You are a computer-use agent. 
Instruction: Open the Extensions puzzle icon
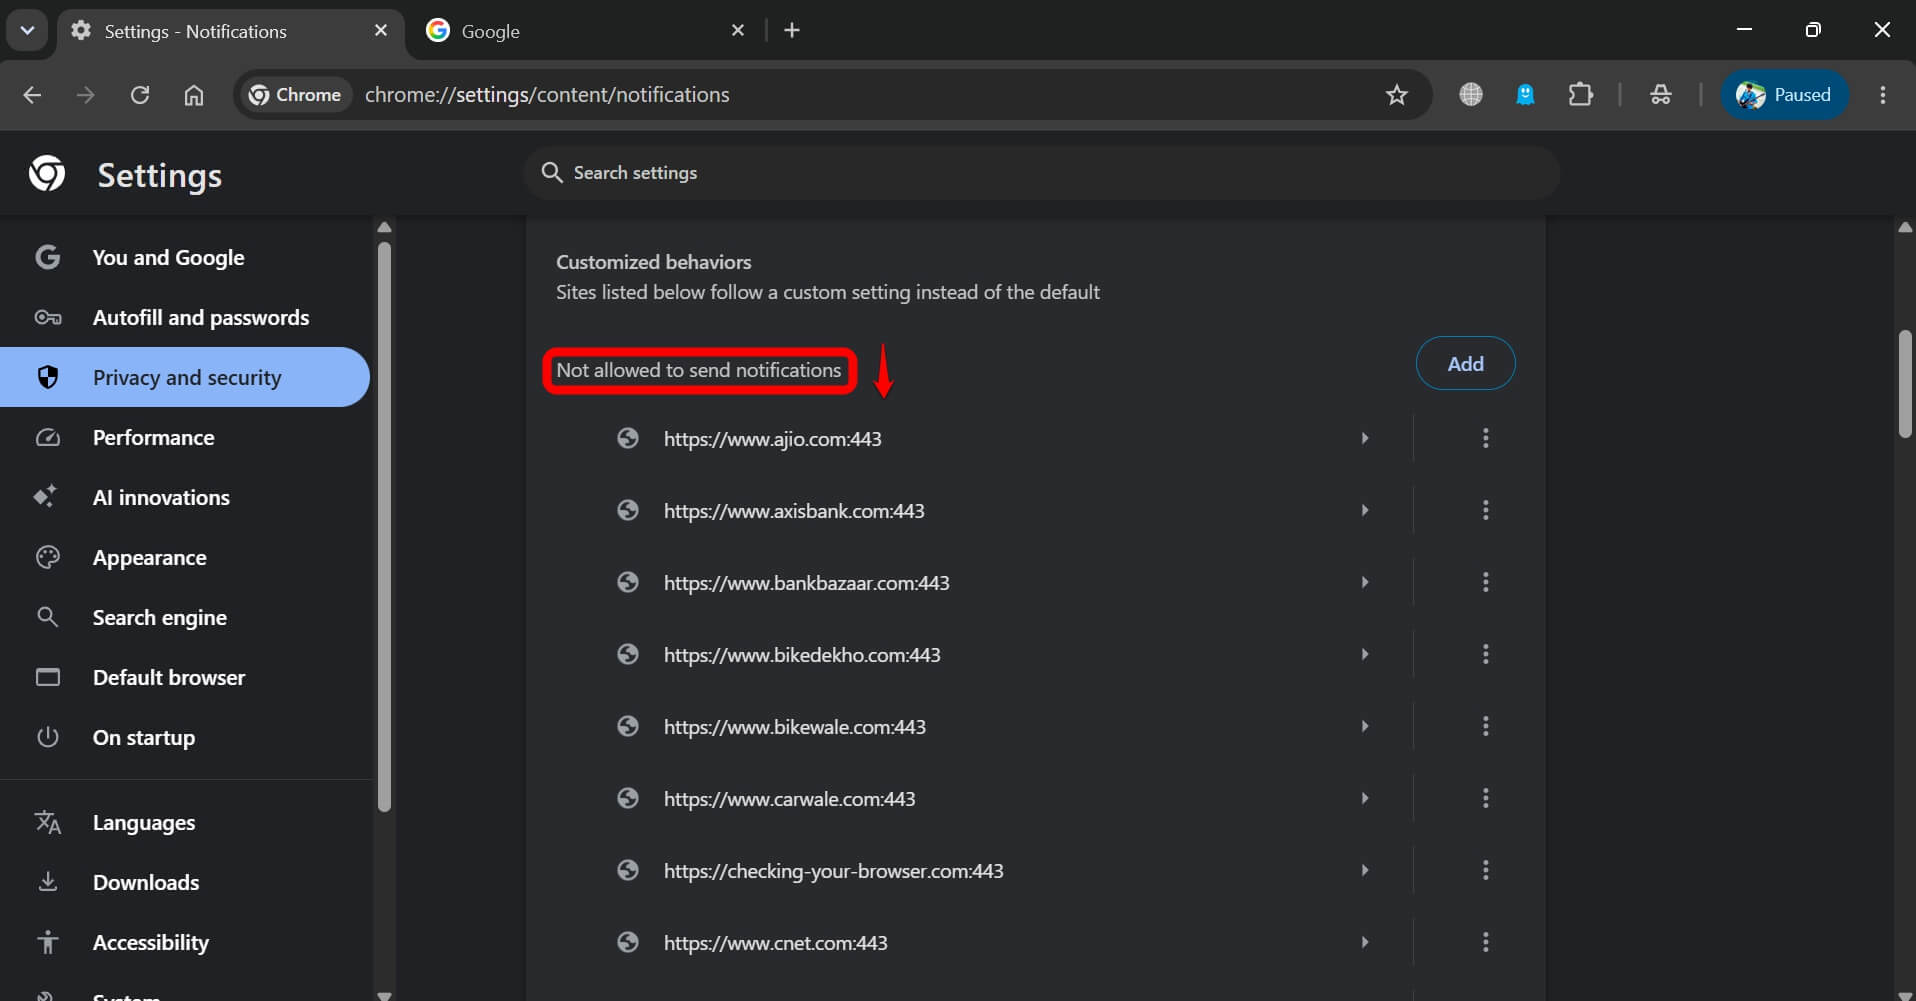[x=1581, y=95]
